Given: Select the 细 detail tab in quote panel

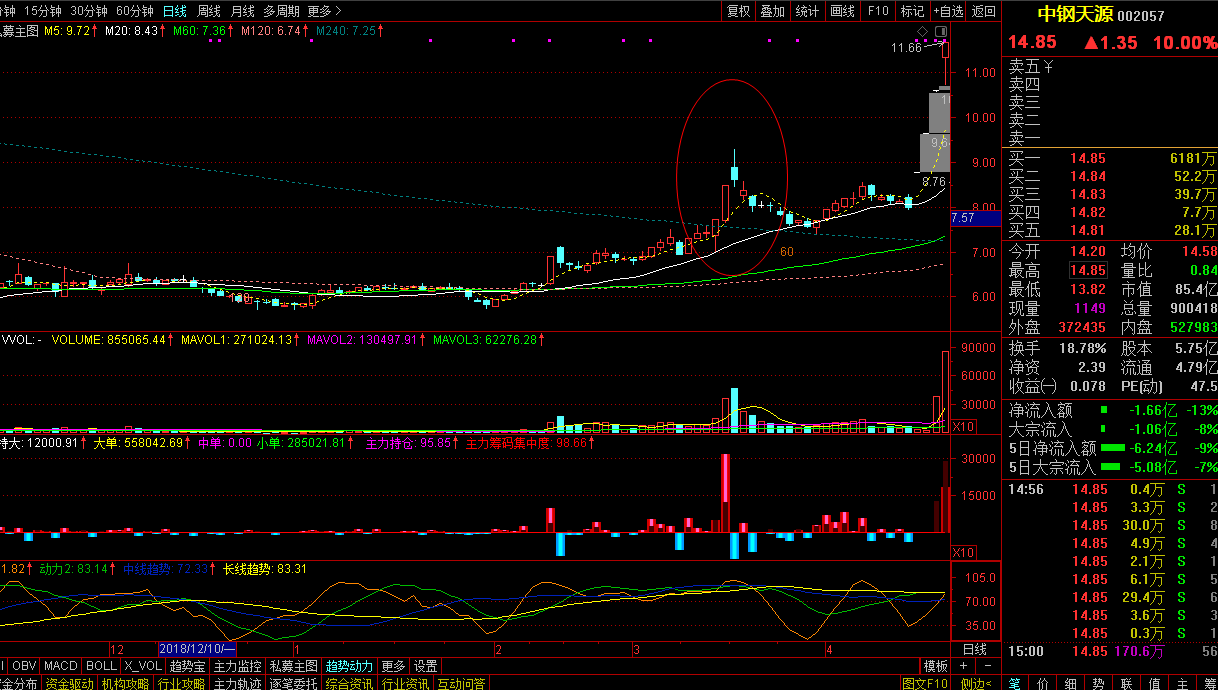Looking at the screenshot, I should [x=1071, y=684].
